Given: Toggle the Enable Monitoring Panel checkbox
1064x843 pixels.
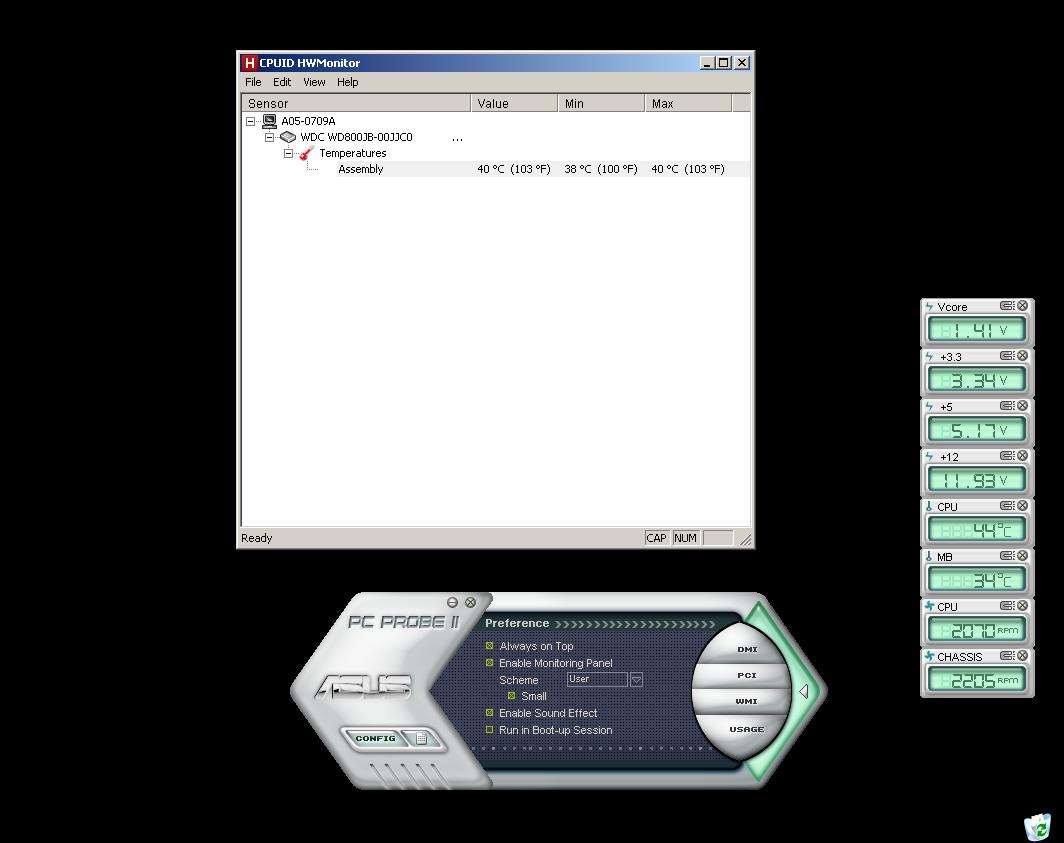Looking at the screenshot, I should point(490,662).
